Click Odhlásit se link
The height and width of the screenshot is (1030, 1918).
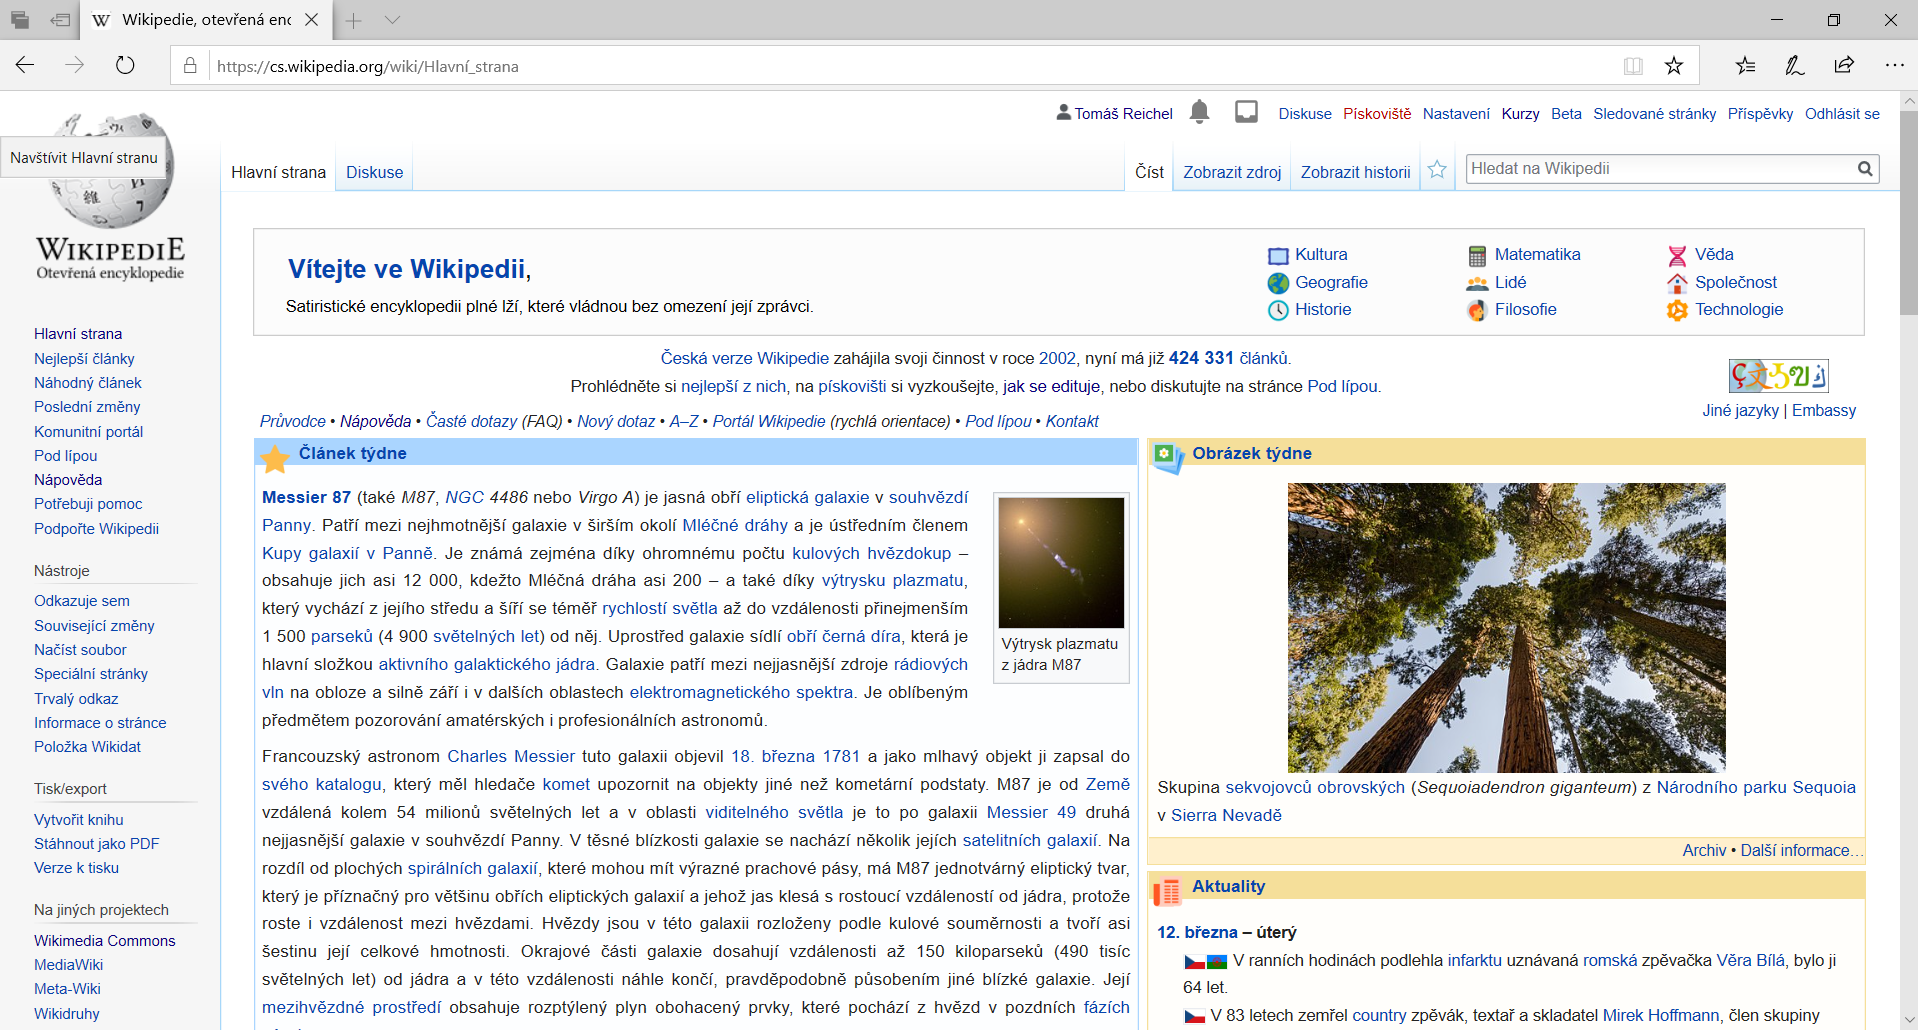tap(1842, 114)
